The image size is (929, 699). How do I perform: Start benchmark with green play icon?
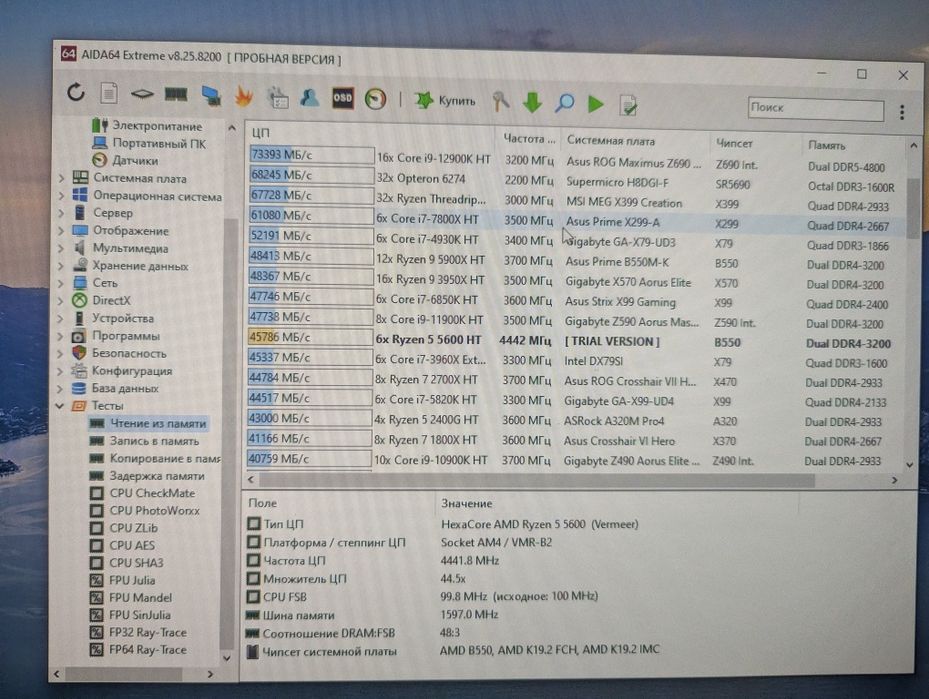coord(595,104)
